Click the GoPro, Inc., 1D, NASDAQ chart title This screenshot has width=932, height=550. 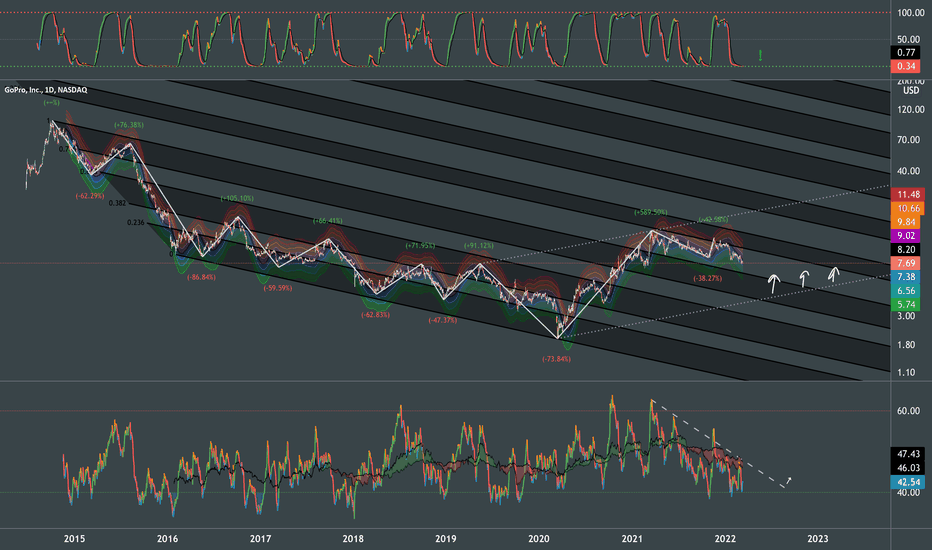pyautogui.click(x=46, y=90)
